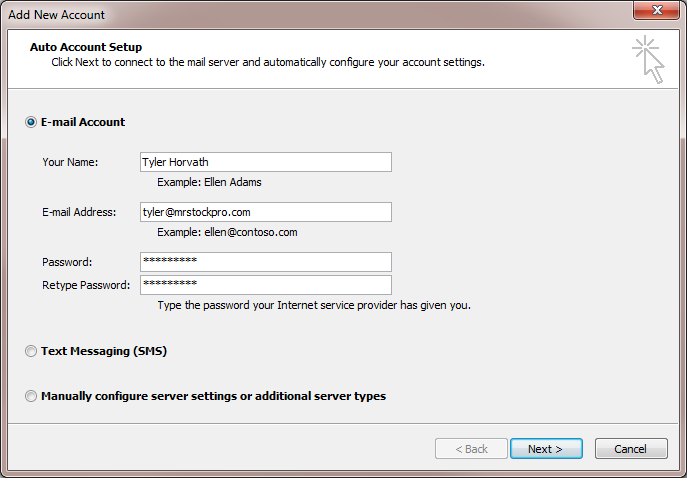Click the Your Name input field
This screenshot has height=478, width=687.
click(x=265, y=162)
